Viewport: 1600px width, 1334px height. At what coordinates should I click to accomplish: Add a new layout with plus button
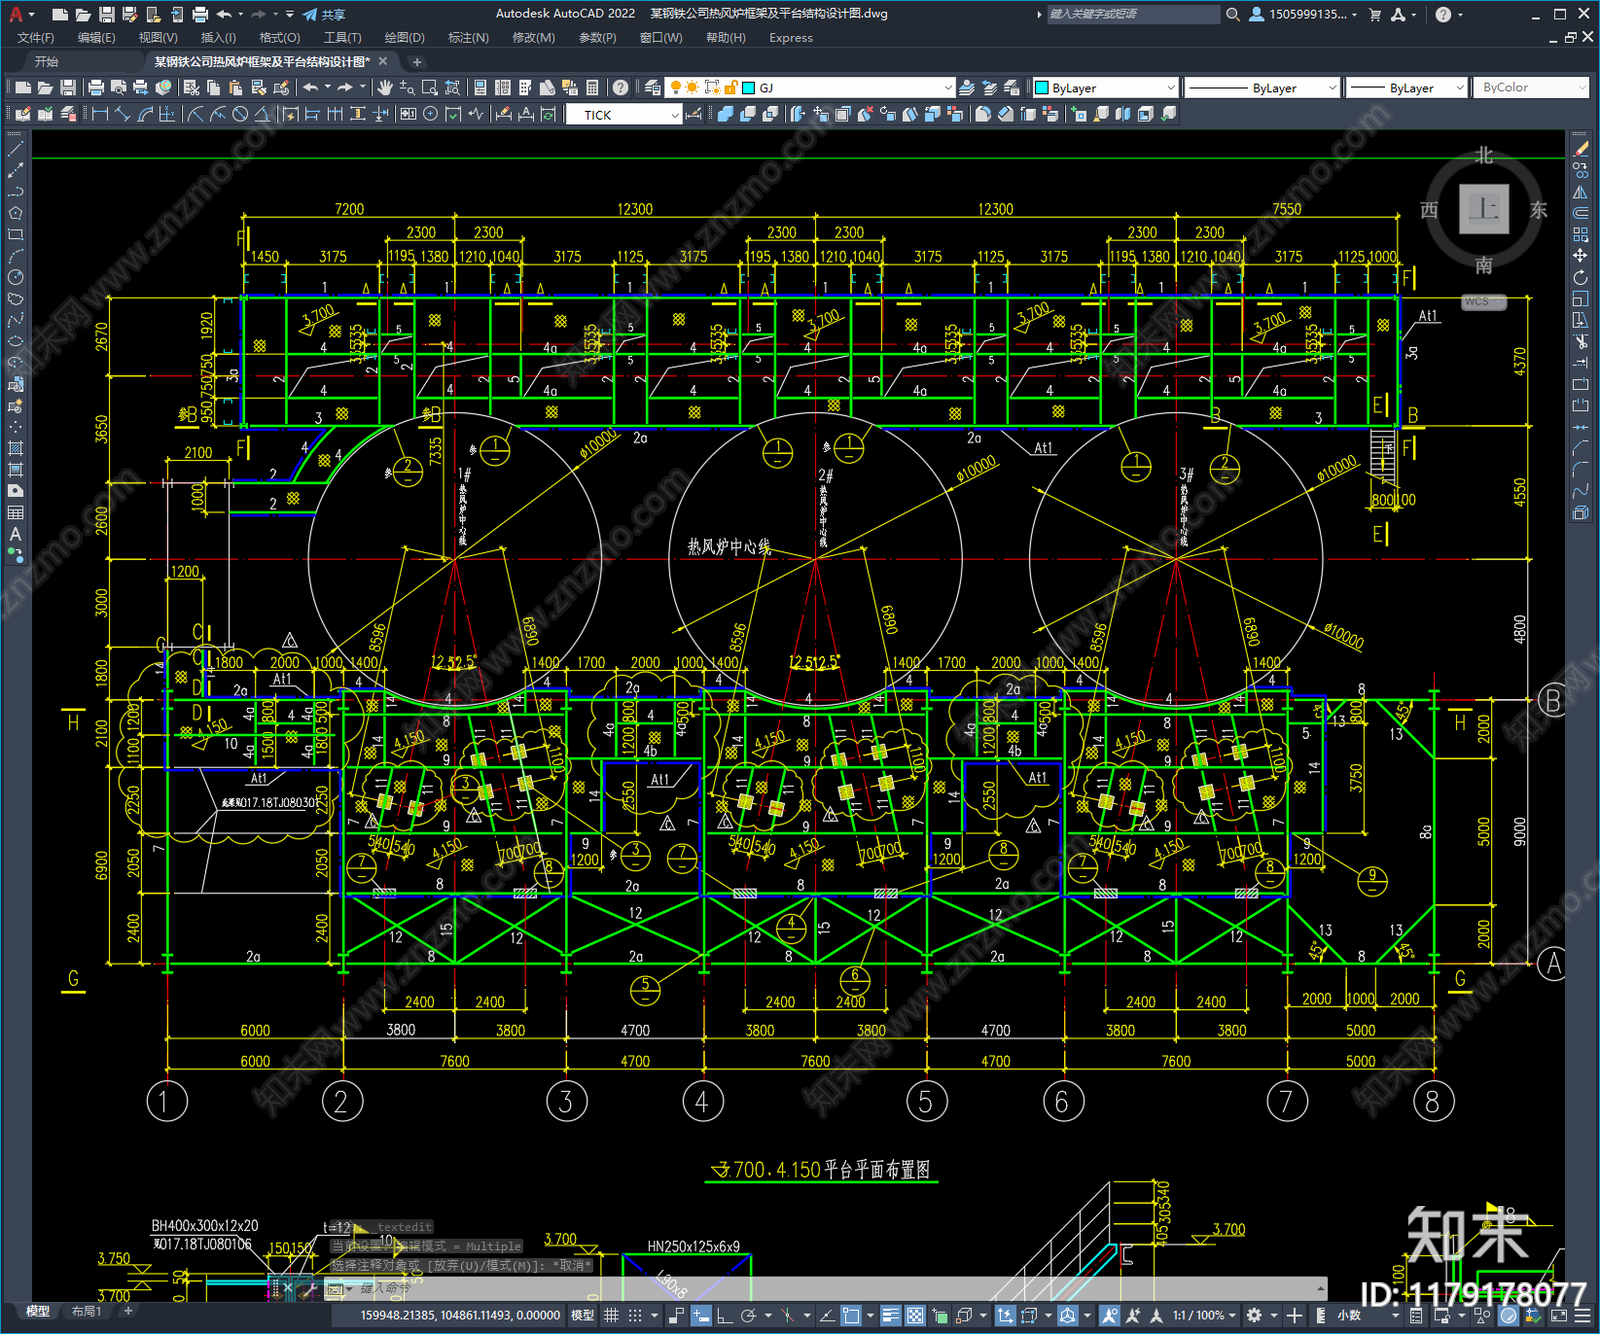[128, 1311]
